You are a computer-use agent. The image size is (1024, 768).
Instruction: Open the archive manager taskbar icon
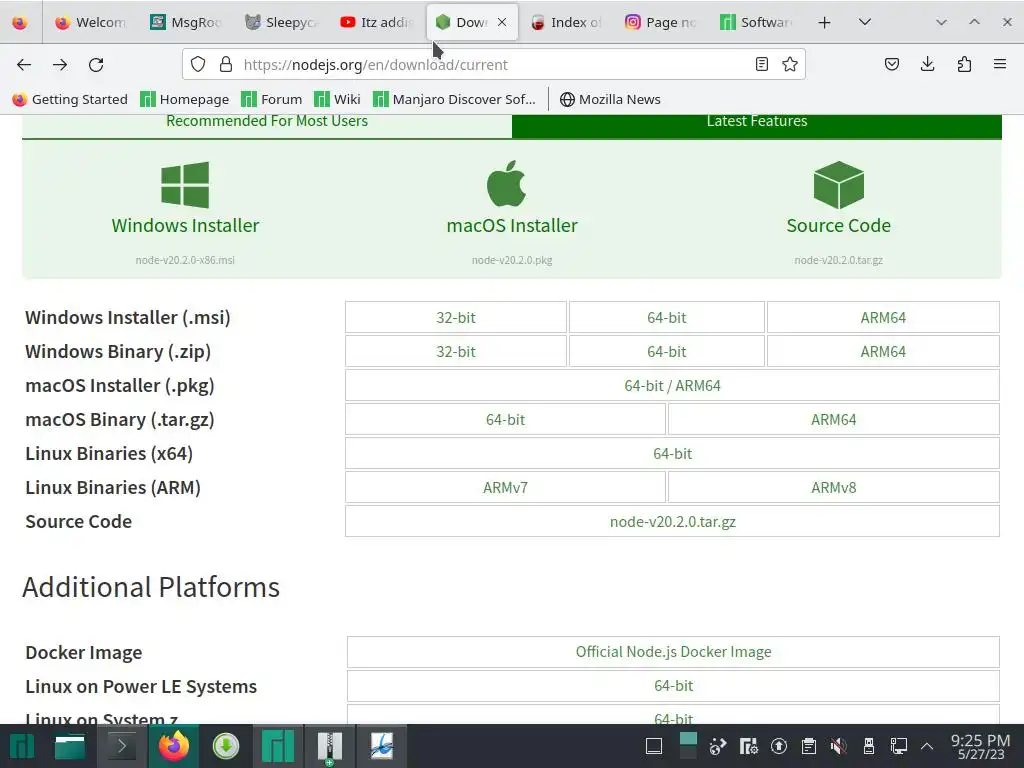(330, 747)
